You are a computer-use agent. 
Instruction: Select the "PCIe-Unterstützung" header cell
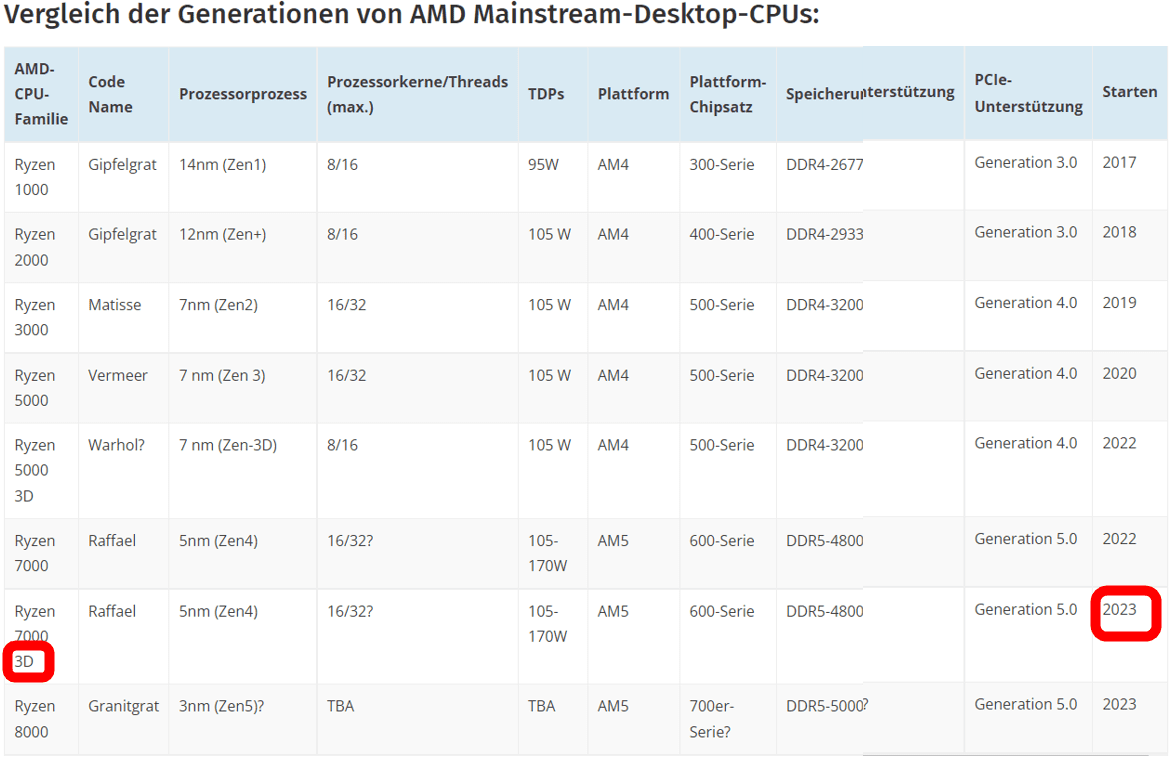pos(1028,93)
